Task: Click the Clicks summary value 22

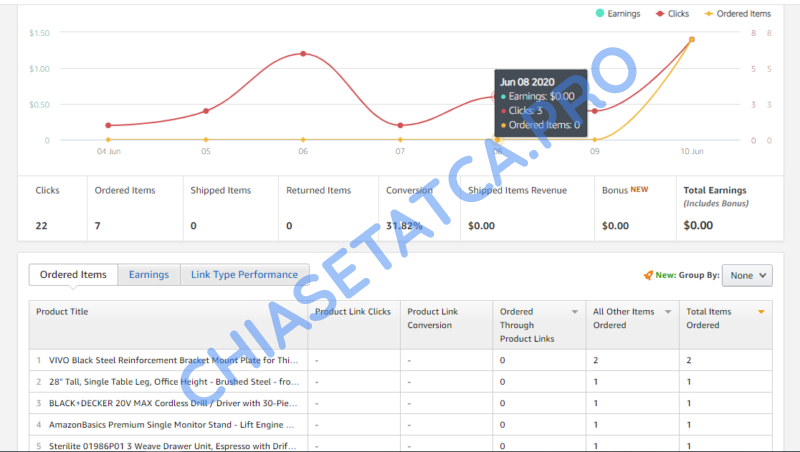Action: [41, 225]
